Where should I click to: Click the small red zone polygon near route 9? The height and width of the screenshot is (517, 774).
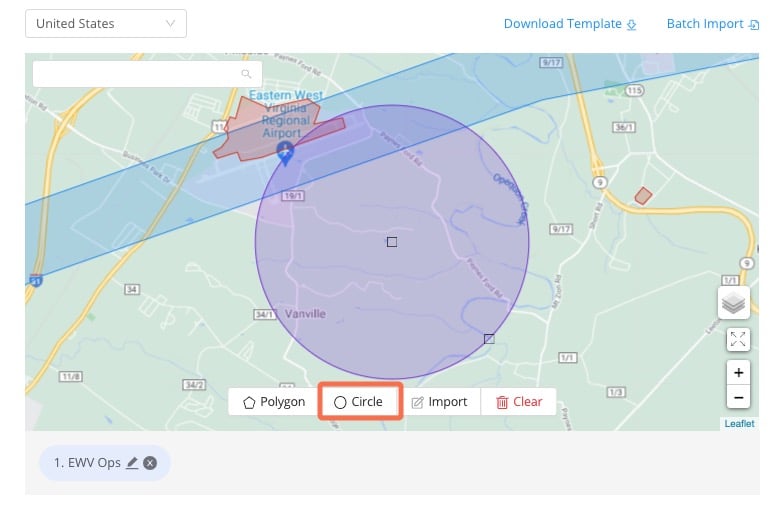[643, 196]
